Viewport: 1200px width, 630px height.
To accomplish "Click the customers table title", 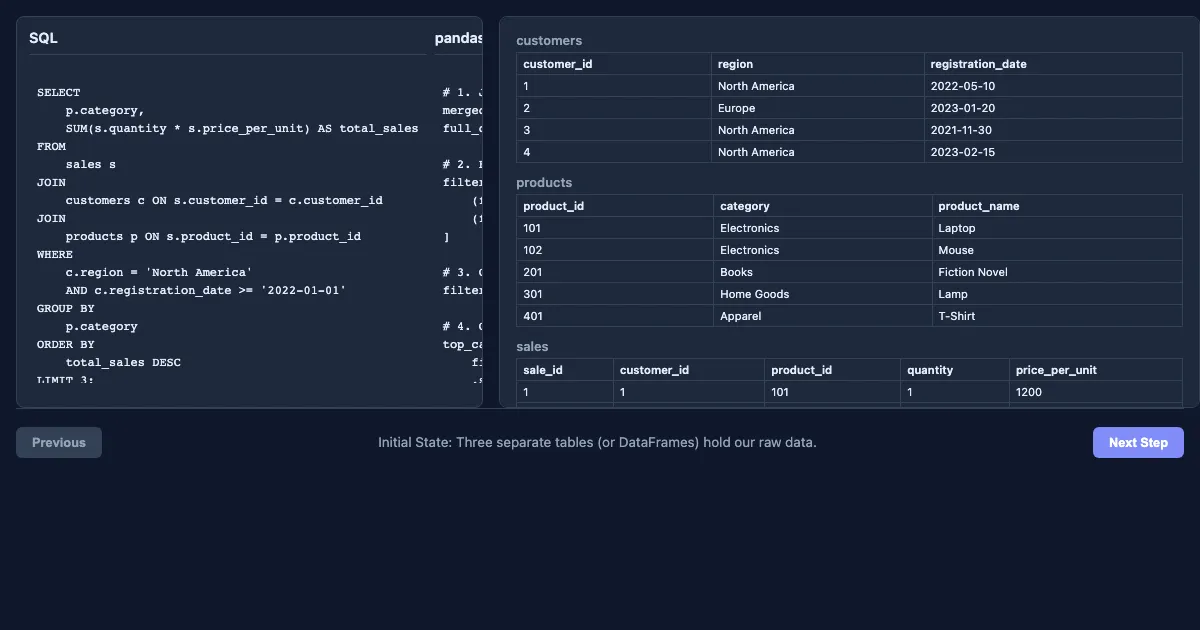I will tap(549, 41).
